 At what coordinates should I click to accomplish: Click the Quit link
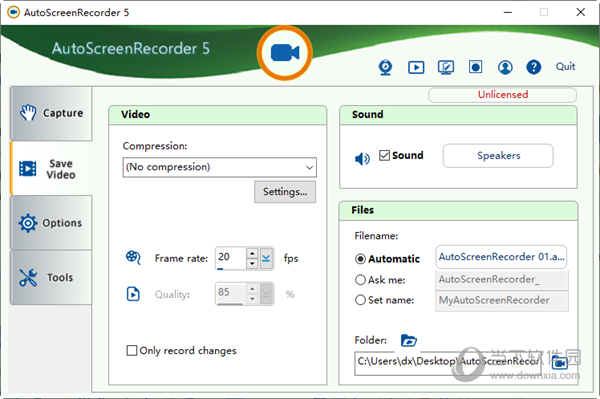tap(565, 67)
